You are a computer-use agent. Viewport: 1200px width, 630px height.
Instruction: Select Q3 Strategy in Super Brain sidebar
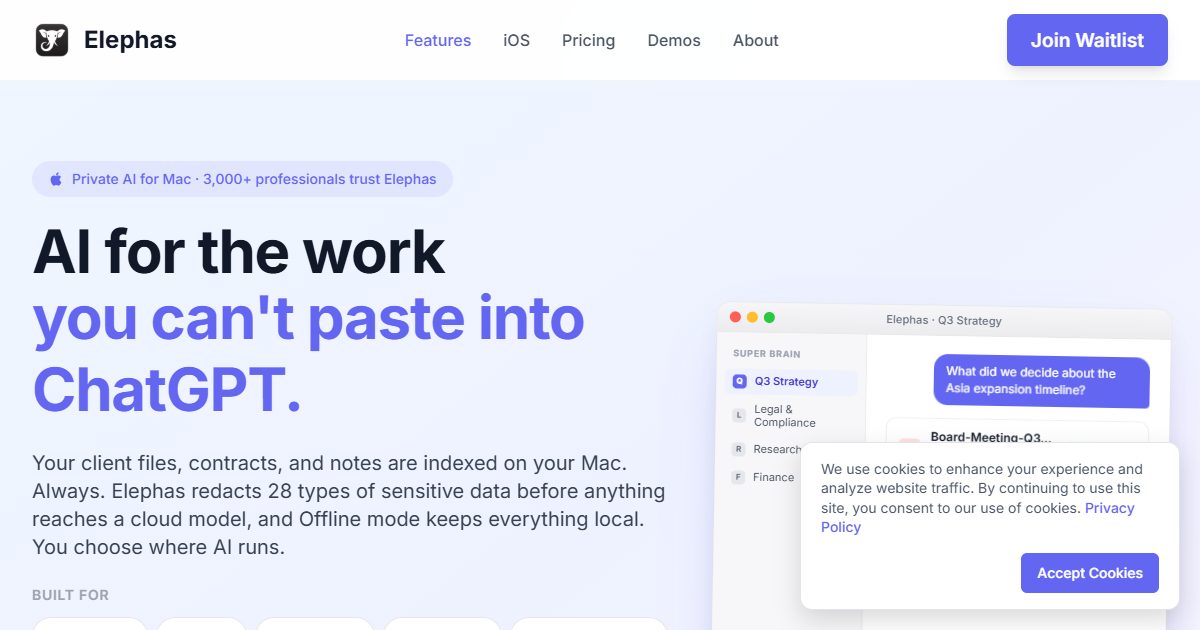tap(791, 382)
